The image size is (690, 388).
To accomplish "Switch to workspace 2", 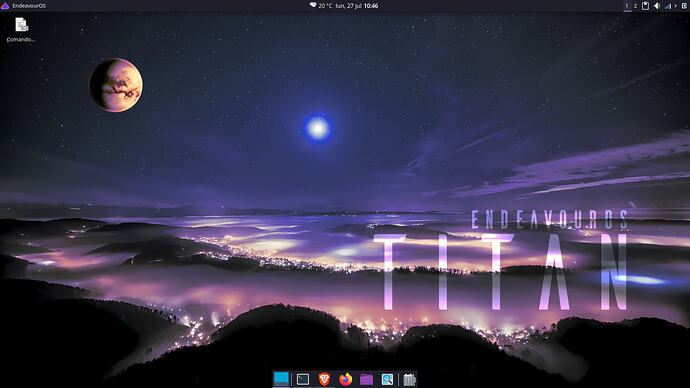I will [635, 6].
